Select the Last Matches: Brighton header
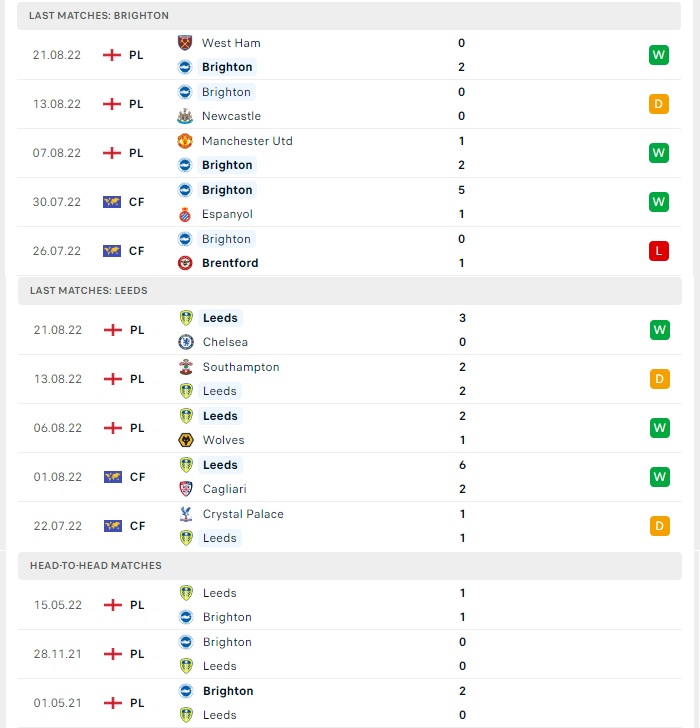 349,16
